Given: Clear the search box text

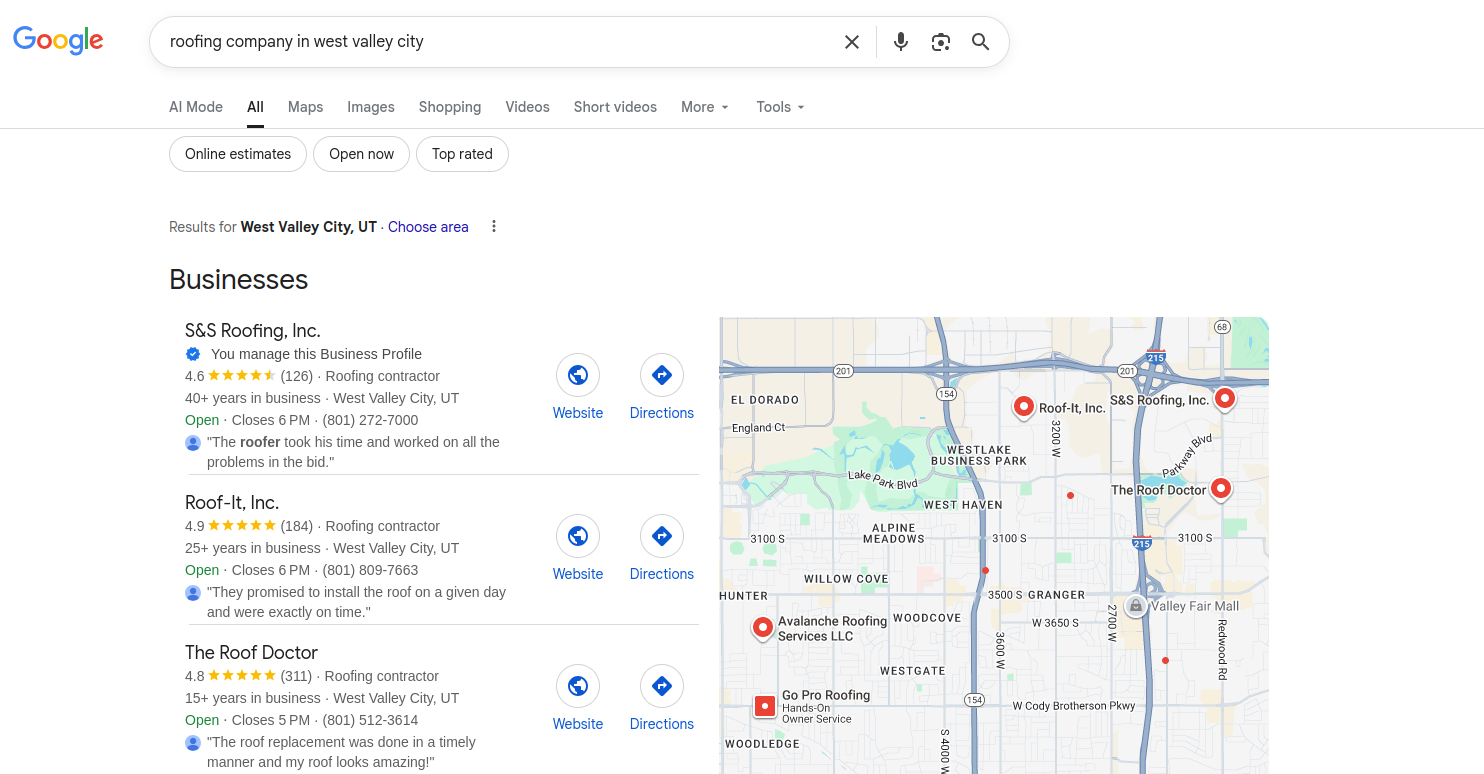Looking at the screenshot, I should click(x=851, y=42).
